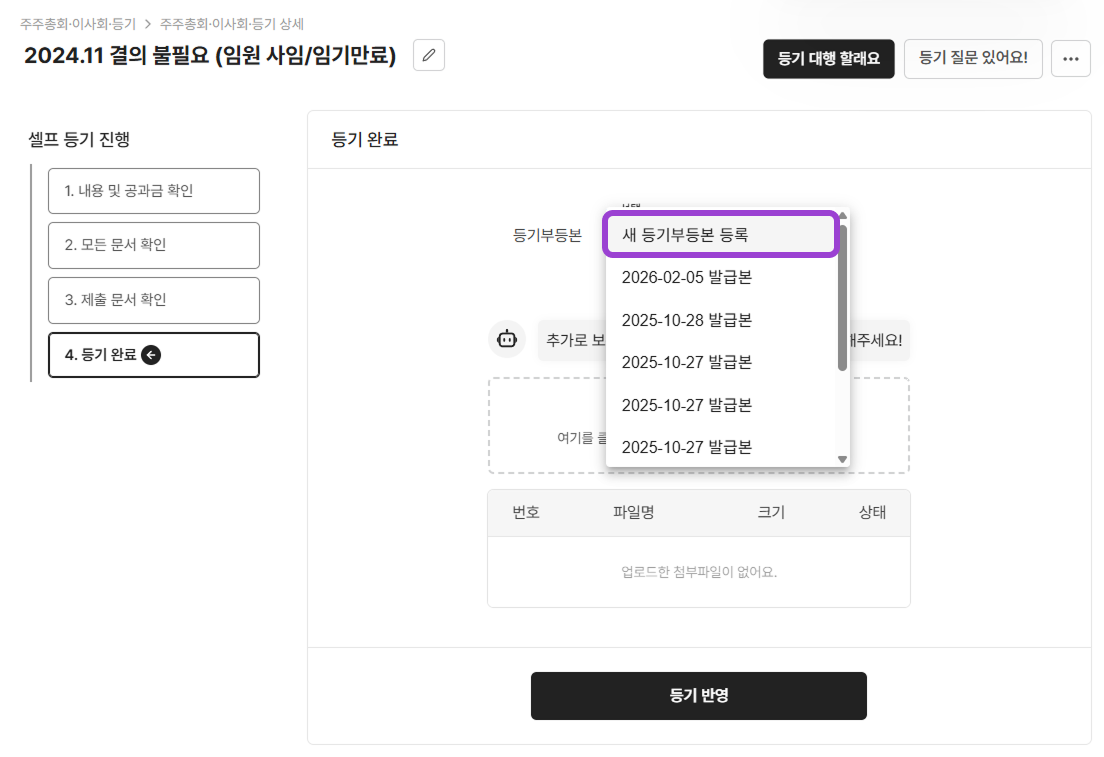Select '새 등기부등본 등록' option

pos(720,235)
